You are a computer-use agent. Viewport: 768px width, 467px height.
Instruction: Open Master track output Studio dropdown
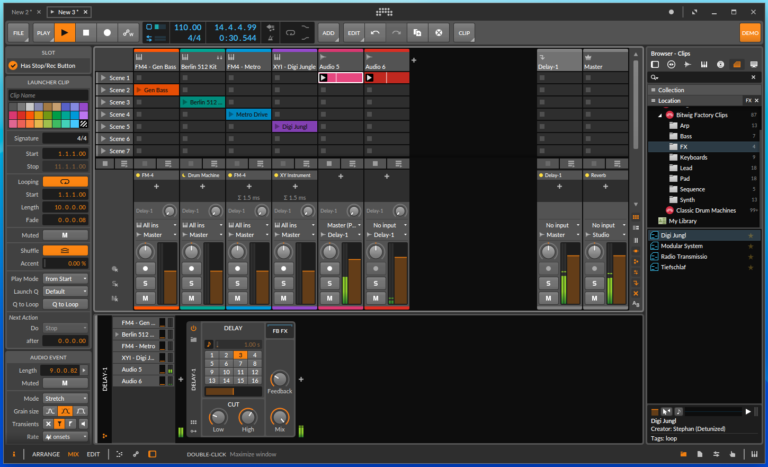click(605, 235)
